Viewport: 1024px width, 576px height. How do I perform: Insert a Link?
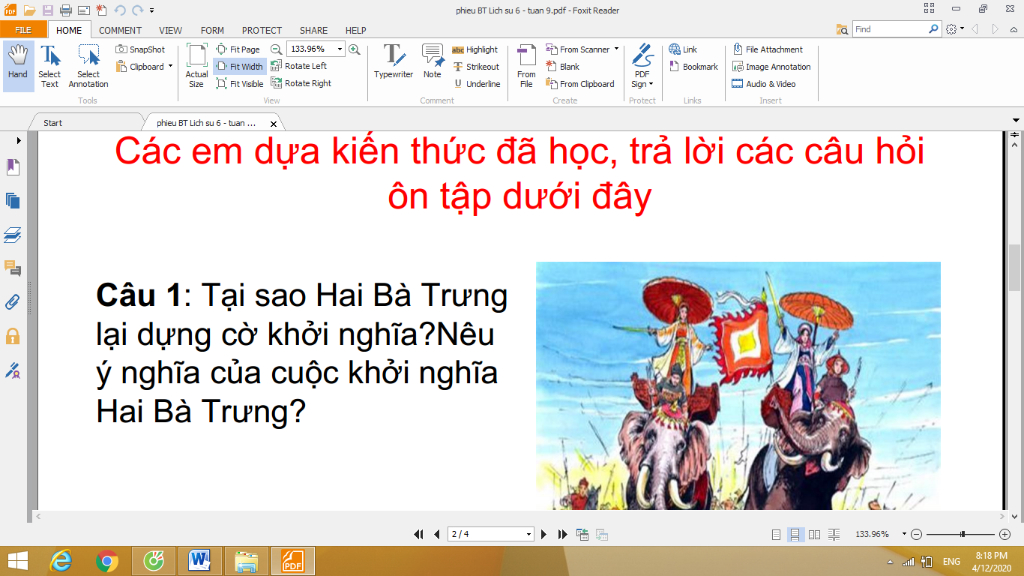[683, 50]
